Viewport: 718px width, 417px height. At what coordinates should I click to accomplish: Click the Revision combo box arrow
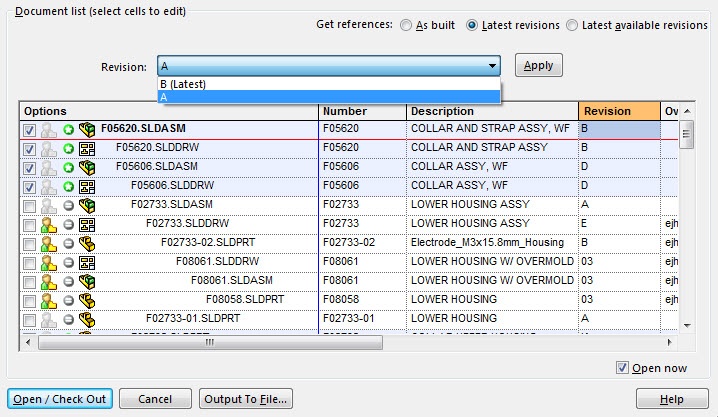[x=491, y=67]
